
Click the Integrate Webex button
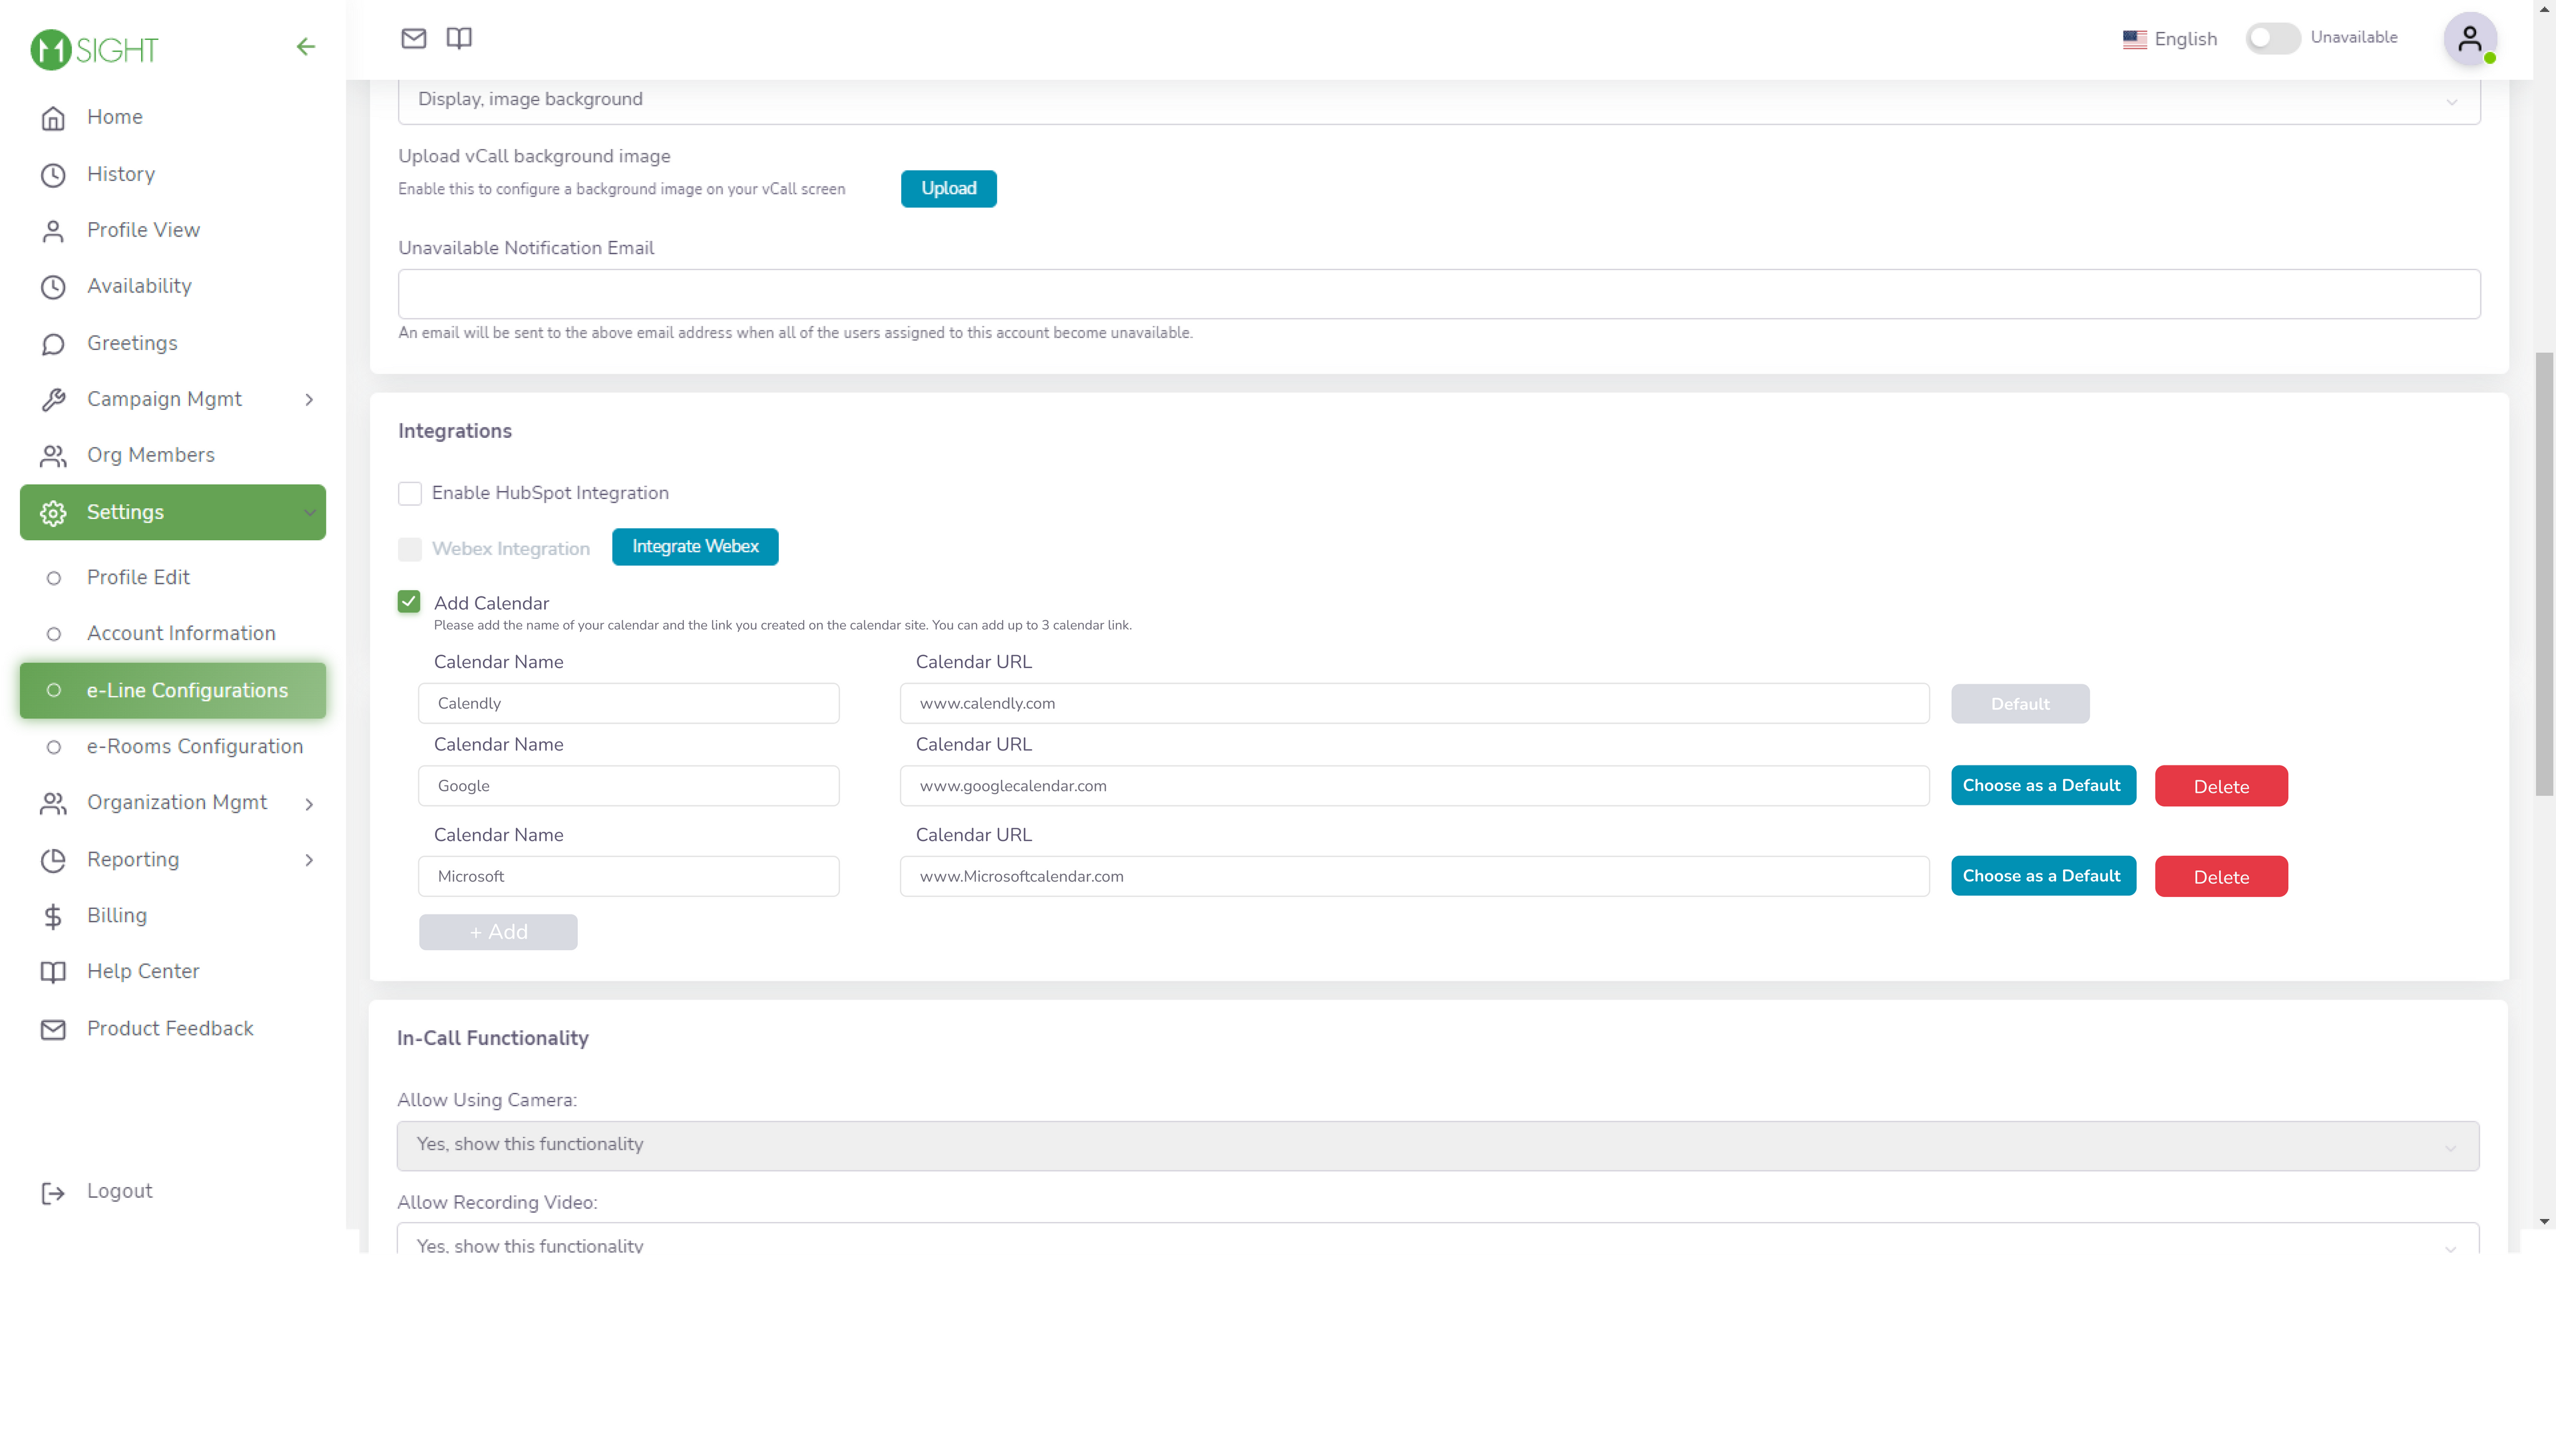[695, 547]
